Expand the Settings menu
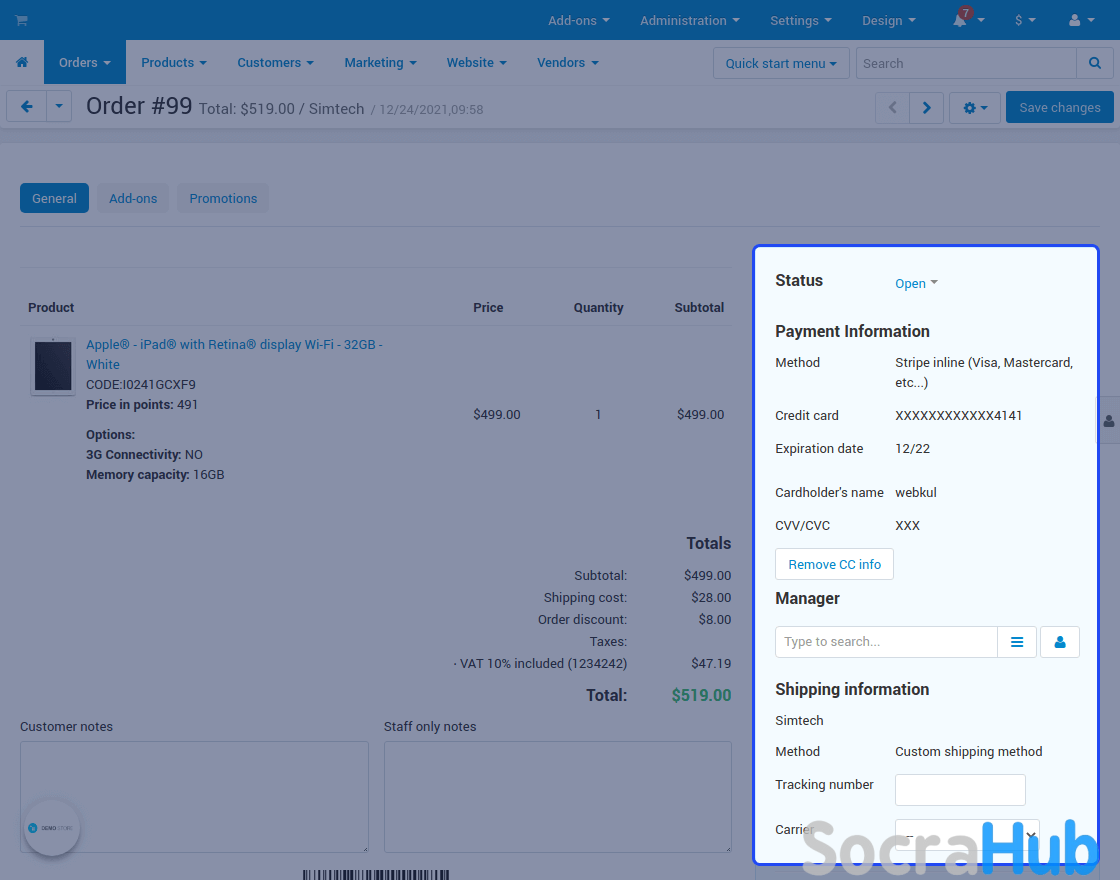1120x880 pixels. tap(801, 20)
